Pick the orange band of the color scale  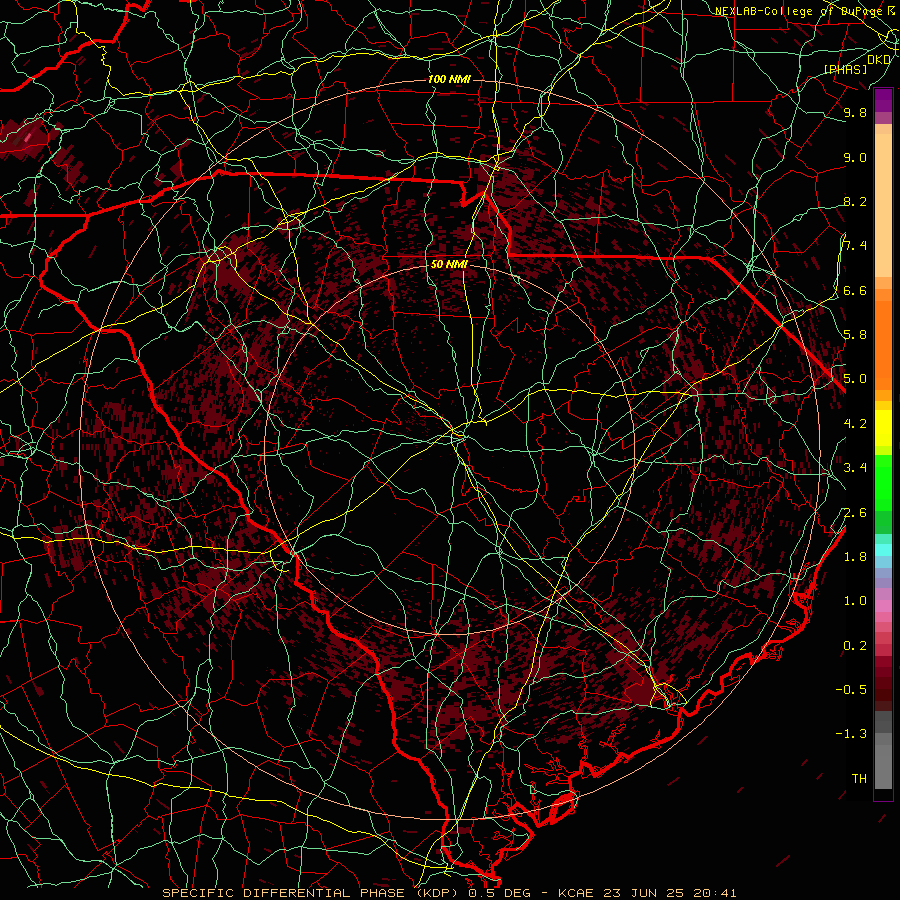[883, 344]
